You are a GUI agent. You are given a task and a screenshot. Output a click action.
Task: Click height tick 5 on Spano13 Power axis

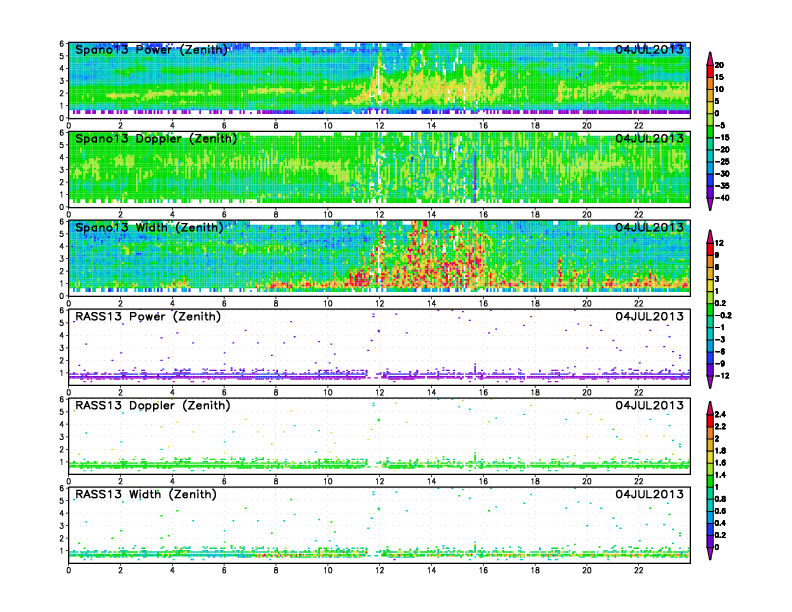(x=62, y=56)
